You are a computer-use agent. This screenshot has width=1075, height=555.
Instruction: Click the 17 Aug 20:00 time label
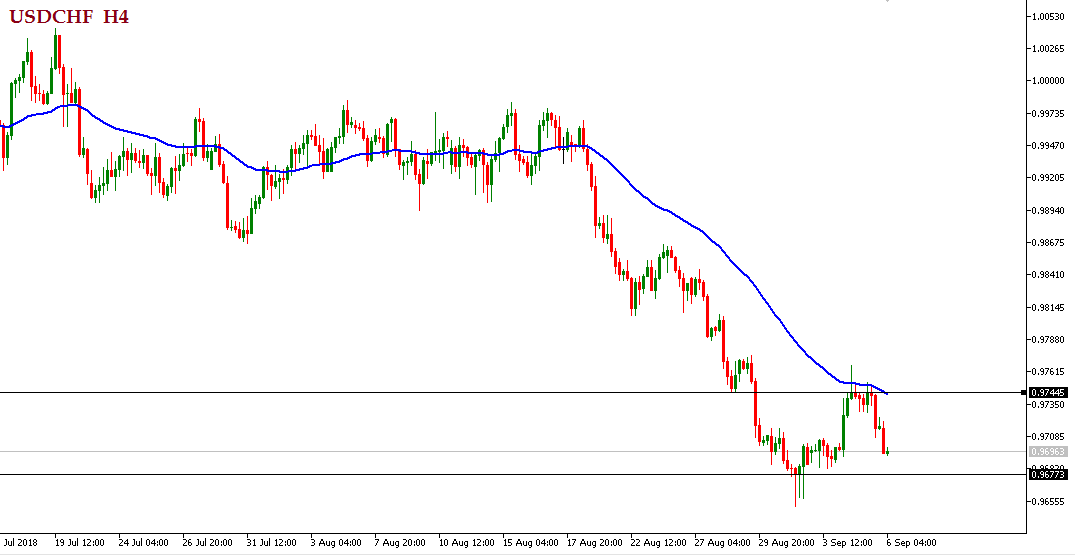coord(592,543)
